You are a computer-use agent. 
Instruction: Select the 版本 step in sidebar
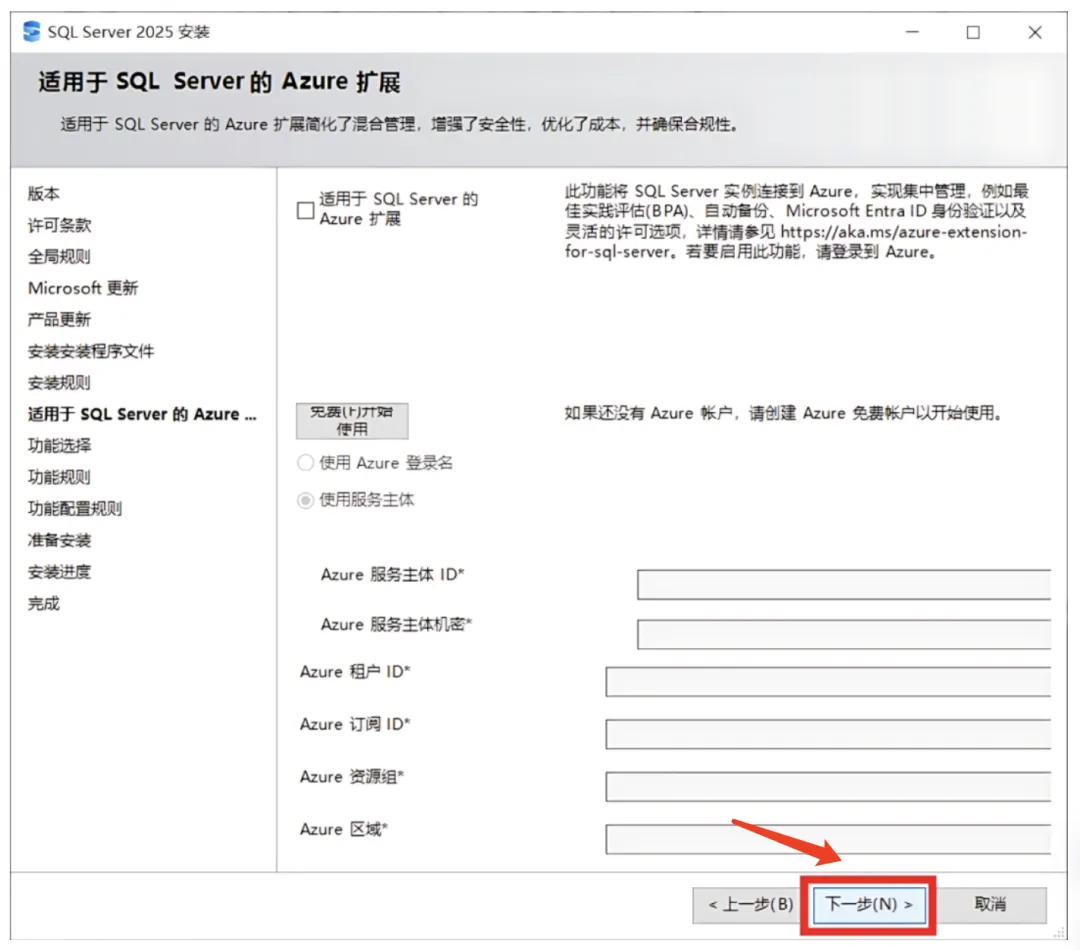click(43, 194)
